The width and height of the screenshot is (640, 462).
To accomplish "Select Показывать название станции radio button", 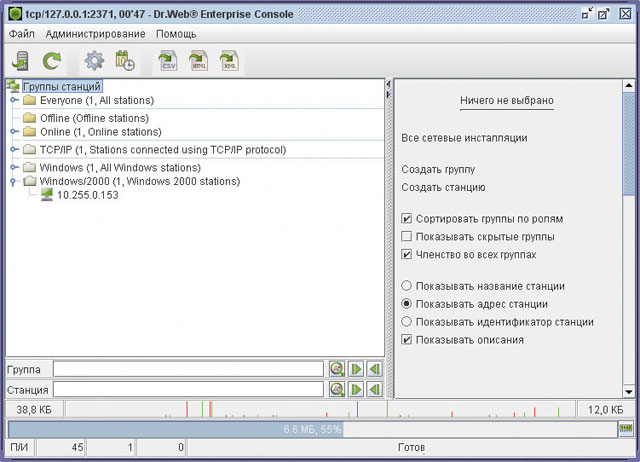I will click(x=406, y=286).
